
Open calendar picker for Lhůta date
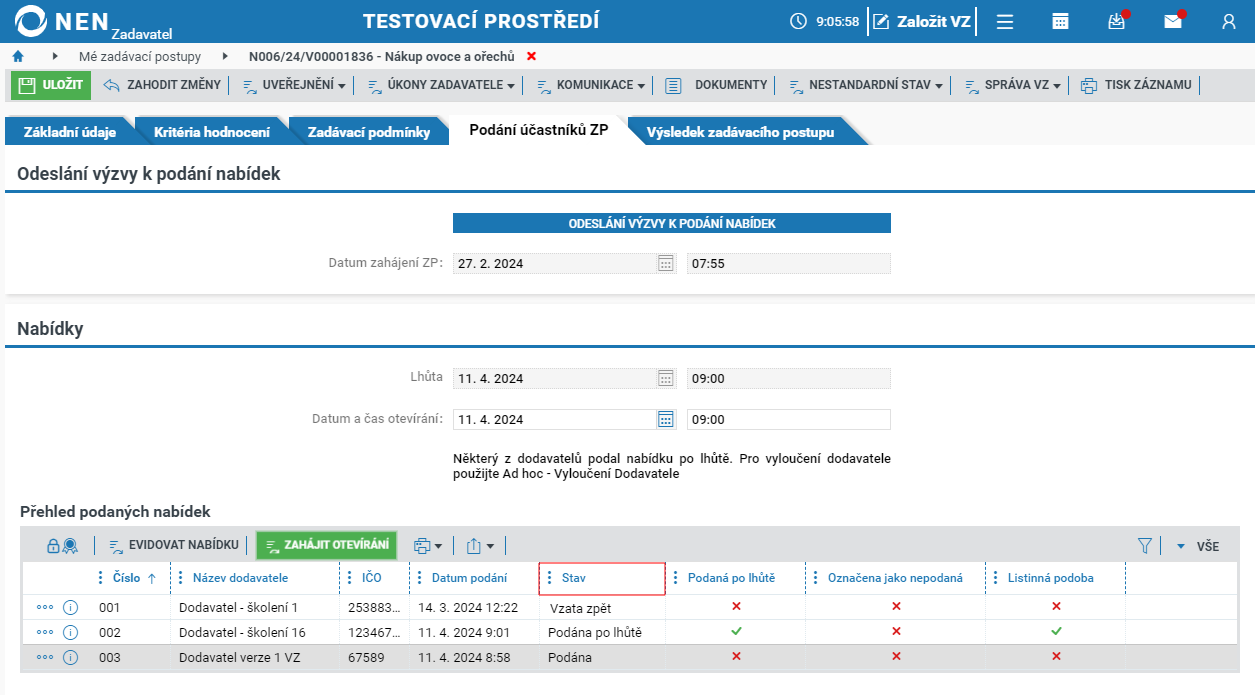(x=666, y=378)
